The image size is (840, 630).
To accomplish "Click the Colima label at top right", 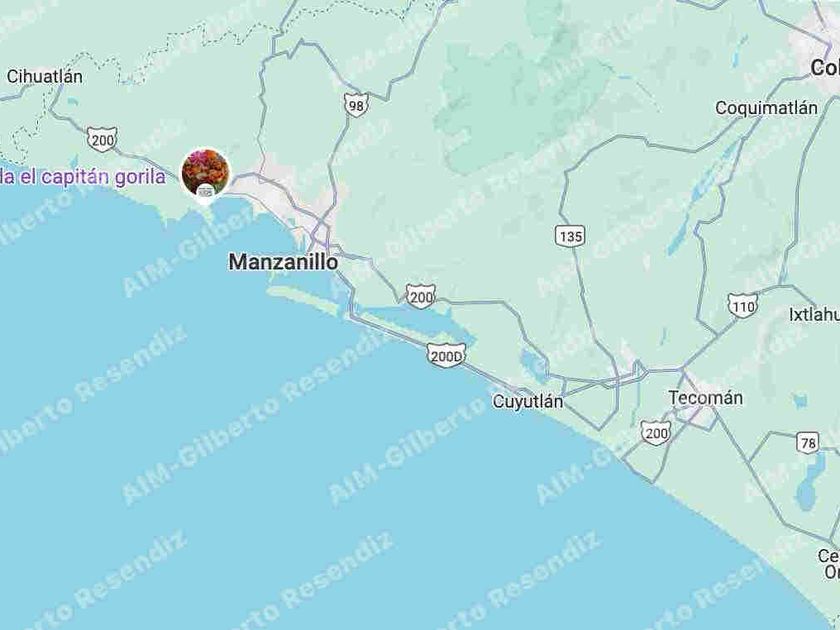I will 825,68.
